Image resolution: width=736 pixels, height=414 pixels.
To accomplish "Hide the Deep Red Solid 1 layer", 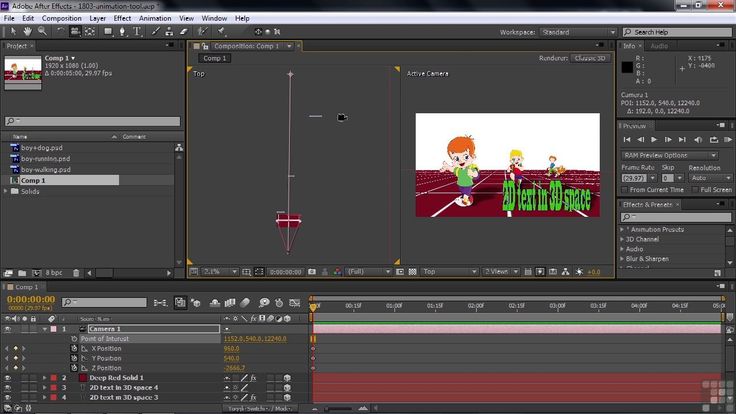I will pos(8,378).
